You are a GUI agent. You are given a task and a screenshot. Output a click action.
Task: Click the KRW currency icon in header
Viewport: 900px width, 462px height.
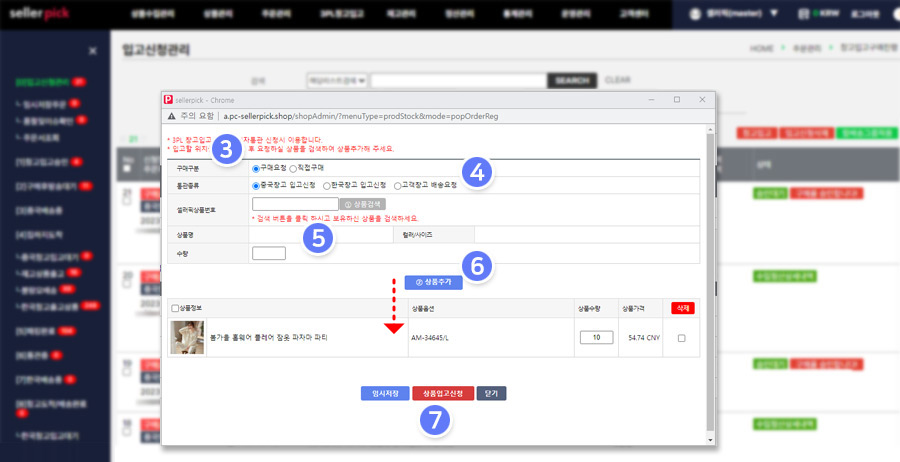802,15
